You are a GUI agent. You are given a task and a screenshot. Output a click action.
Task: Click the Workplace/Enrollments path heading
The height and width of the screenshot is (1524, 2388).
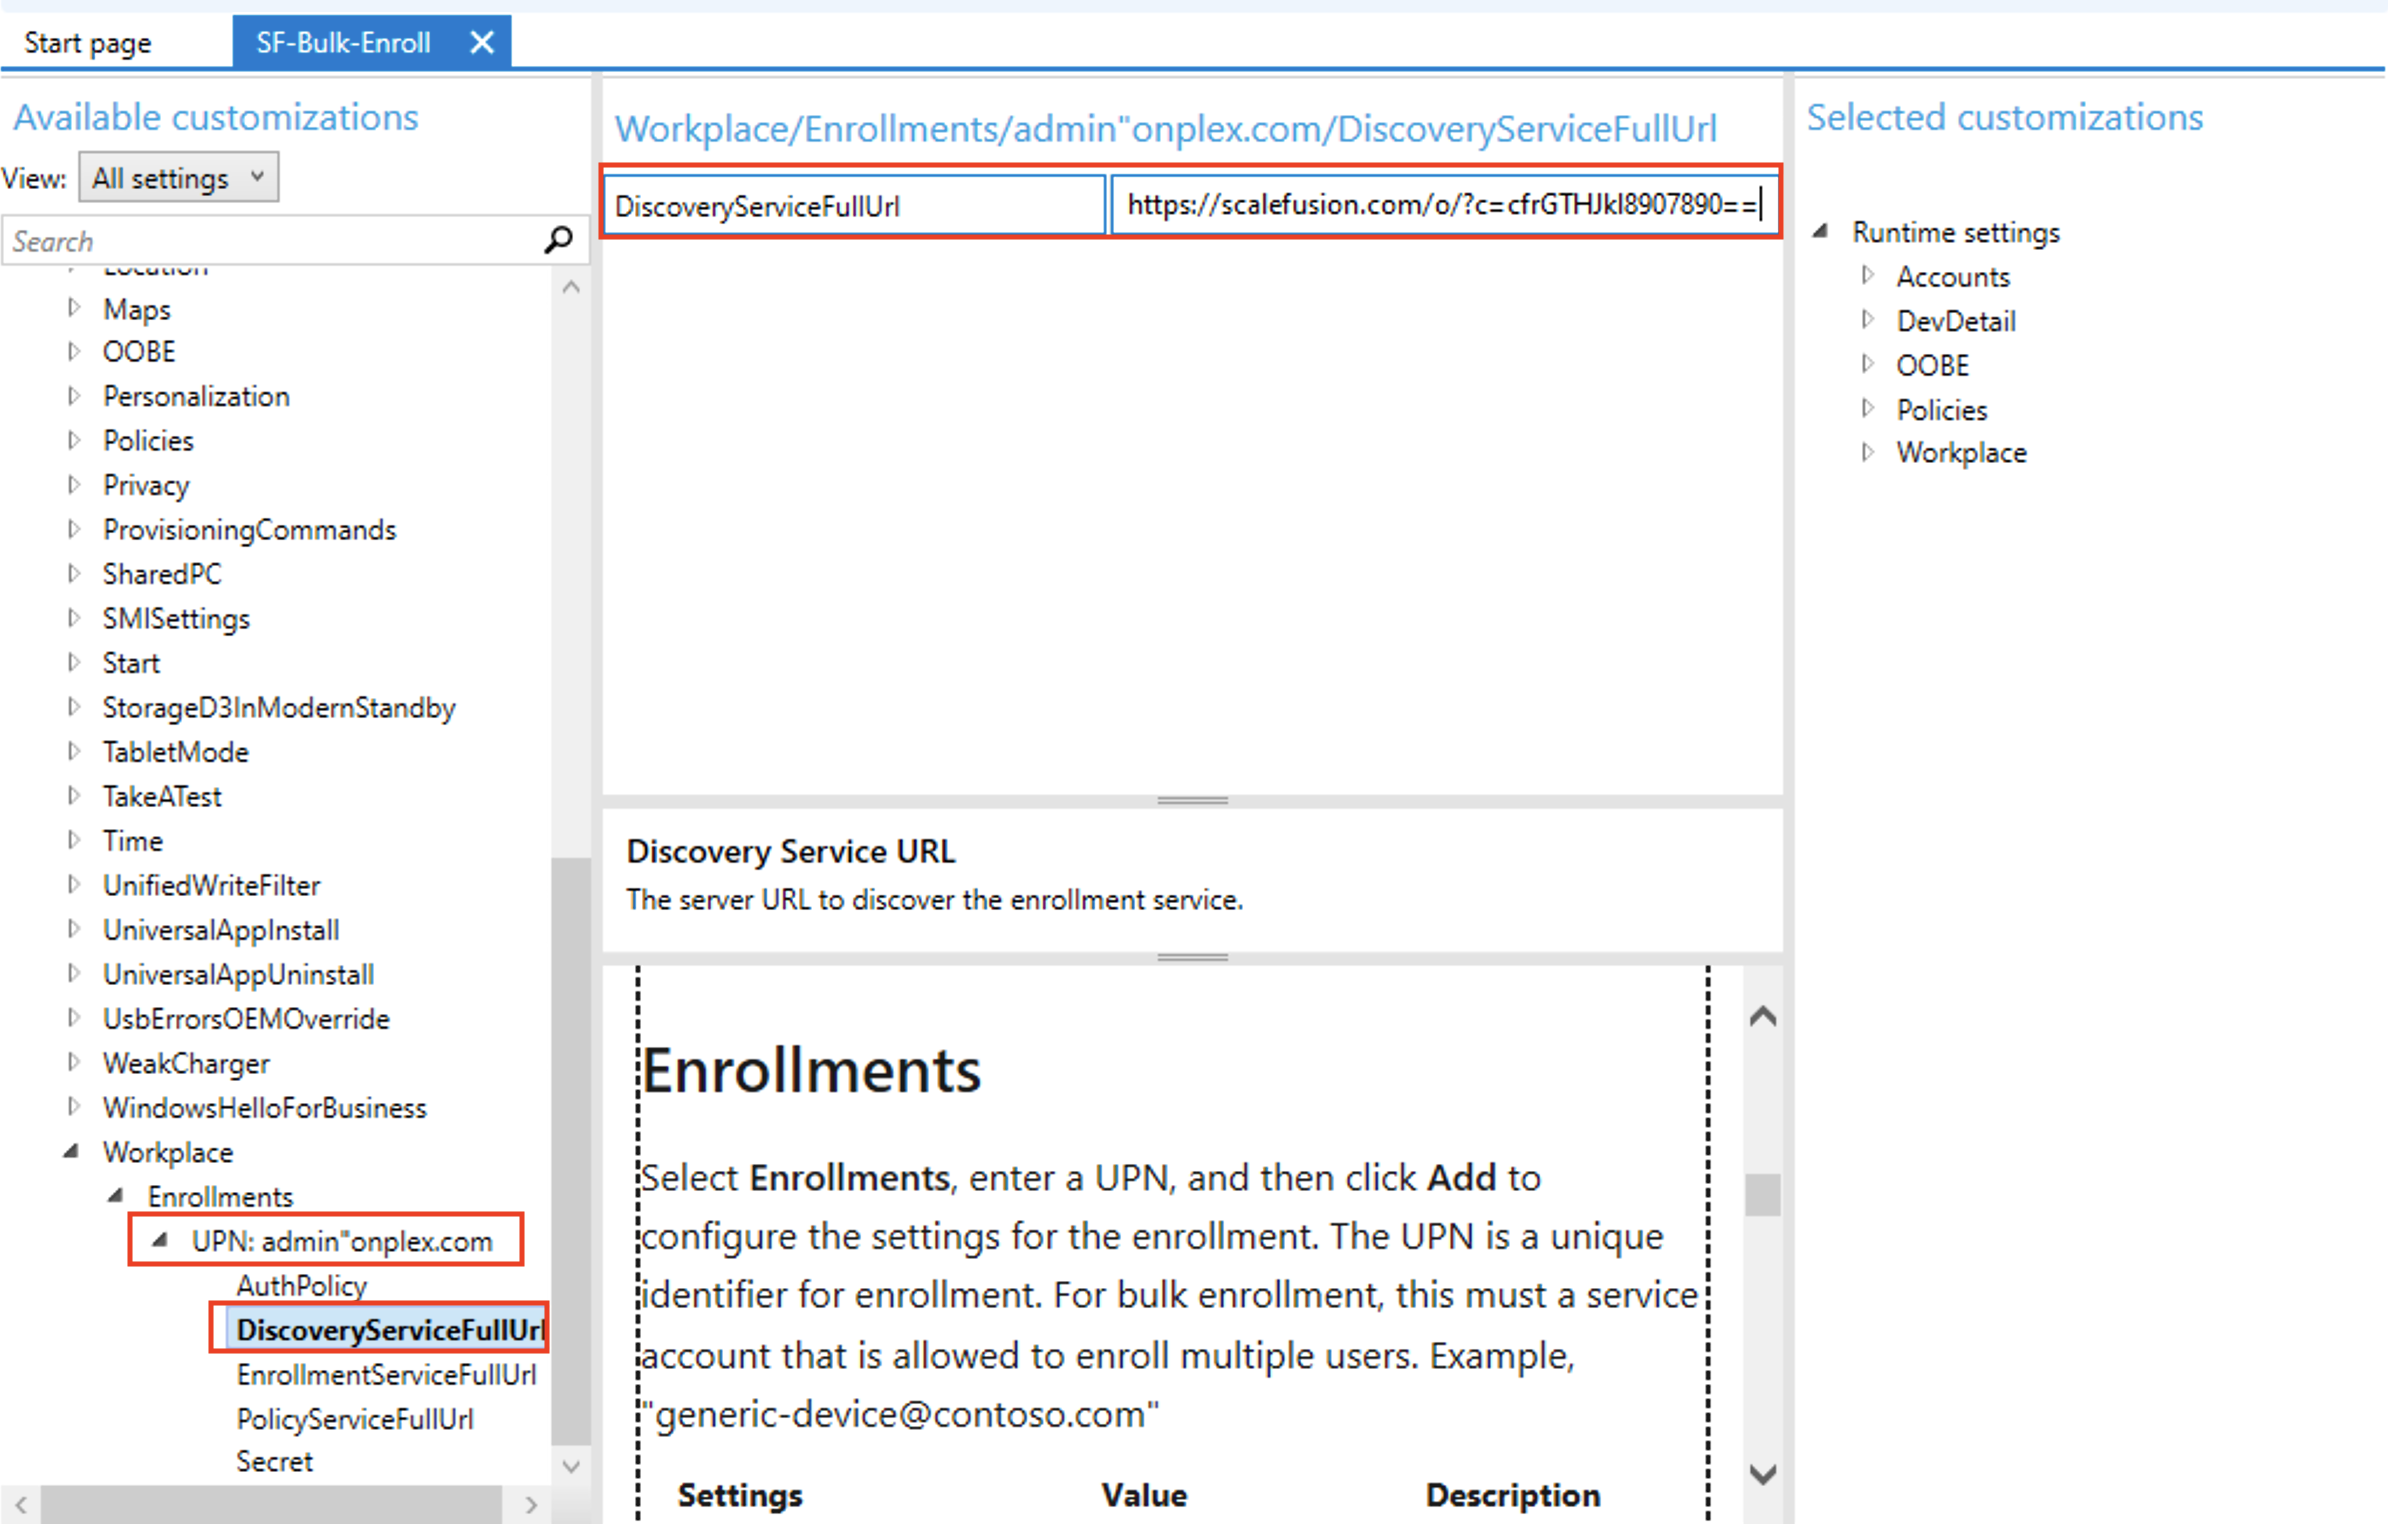point(1165,129)
